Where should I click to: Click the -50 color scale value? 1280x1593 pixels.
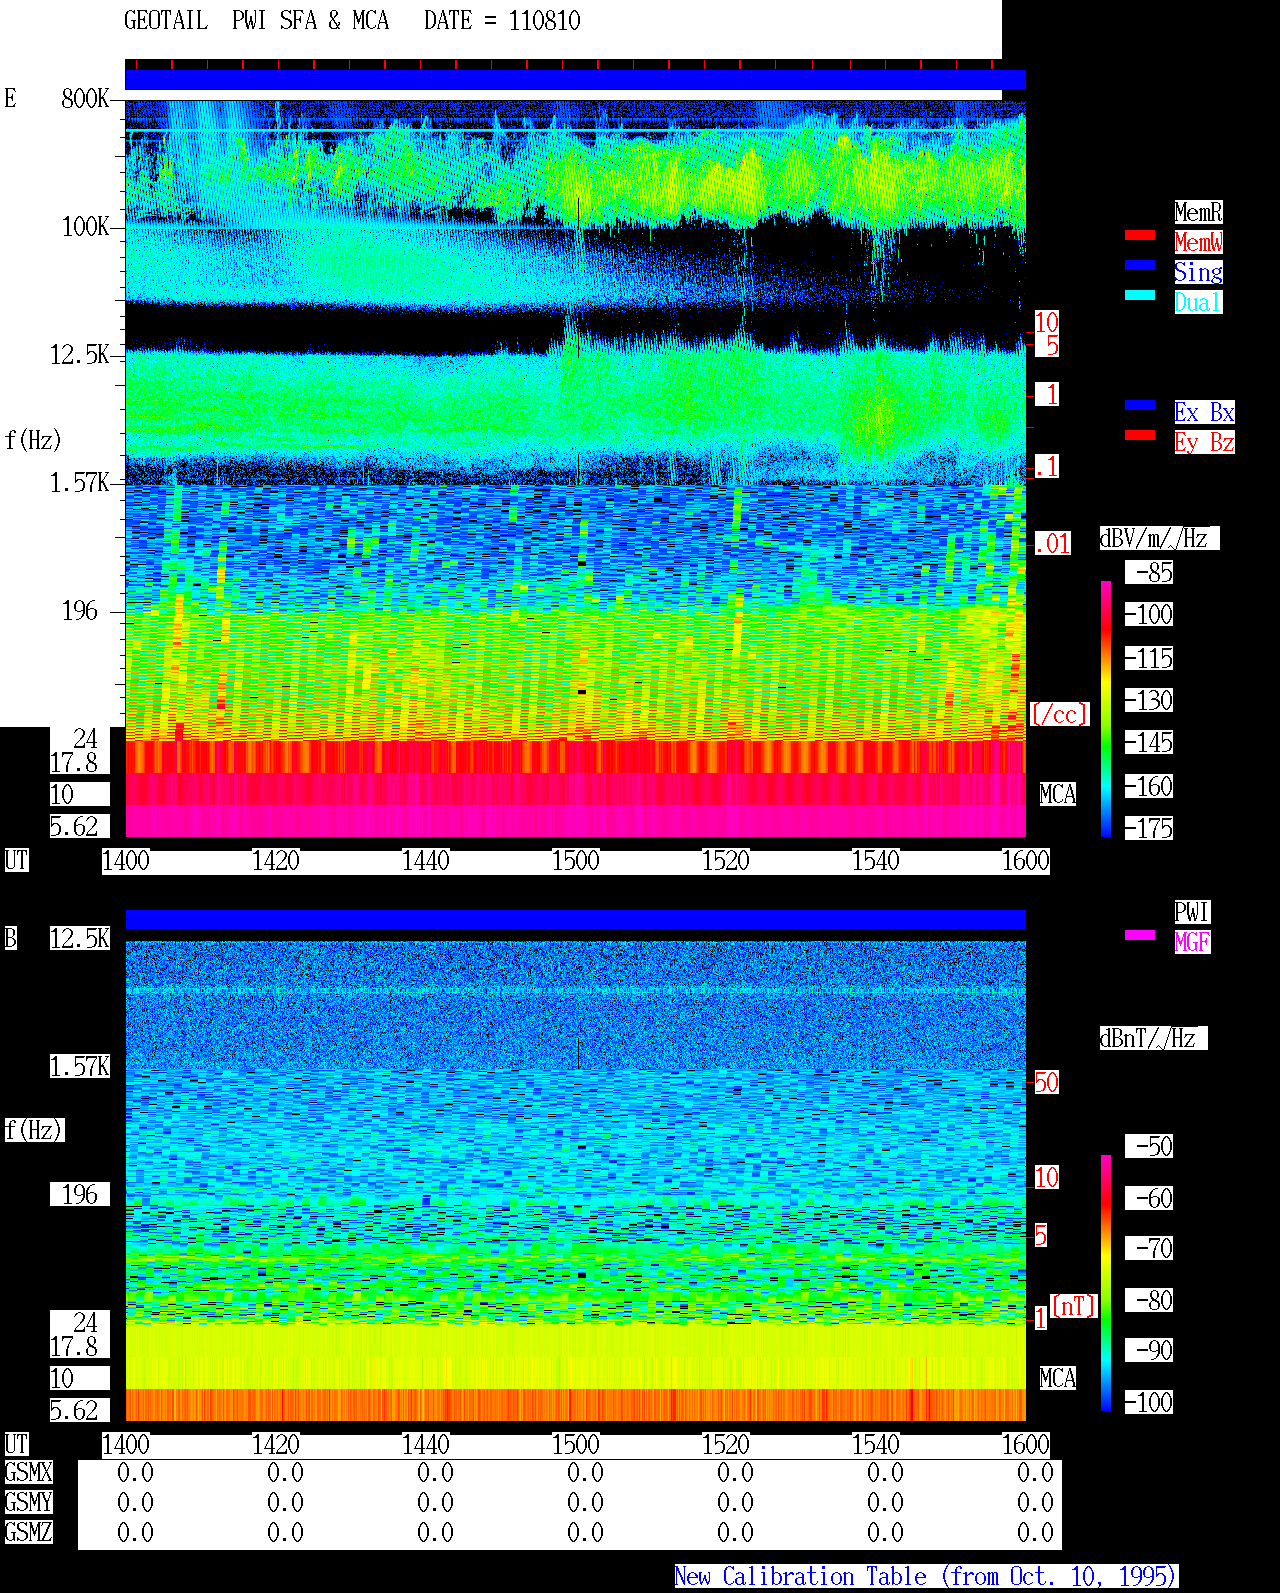[1149, 1146]
